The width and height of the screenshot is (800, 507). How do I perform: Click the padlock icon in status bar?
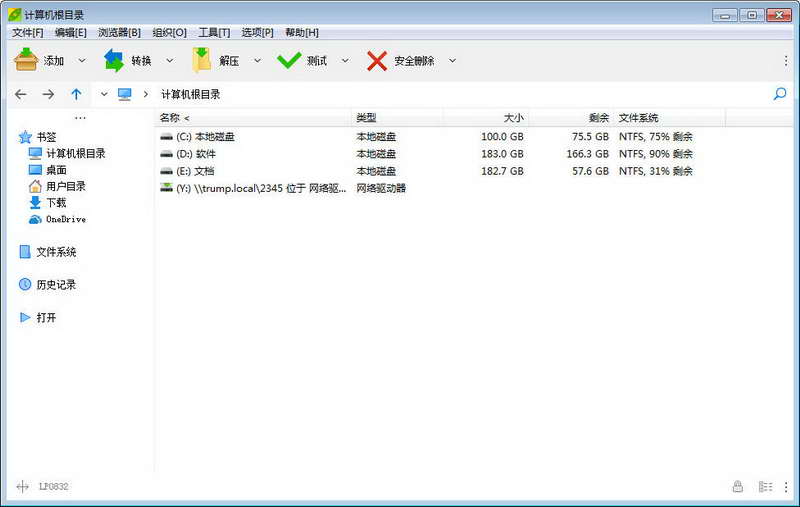738,486
